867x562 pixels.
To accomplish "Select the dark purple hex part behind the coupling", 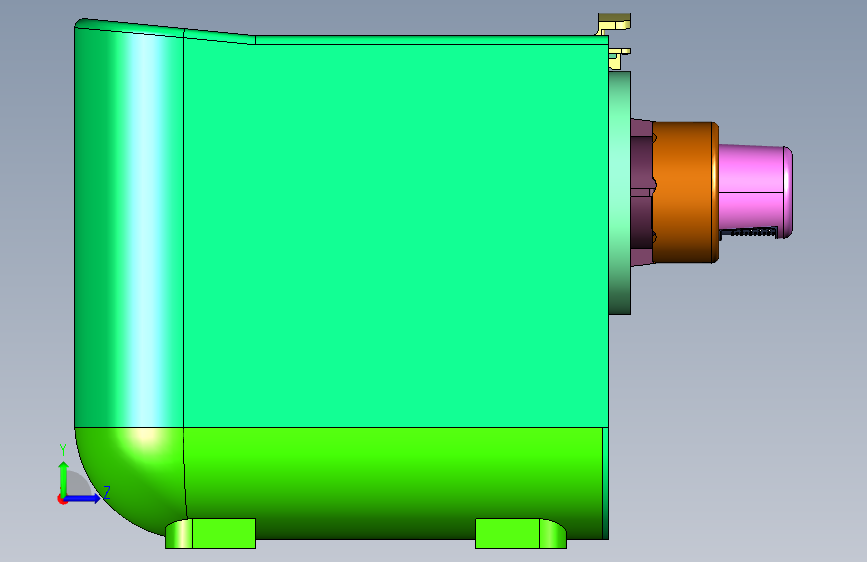I will click(642, 192).
